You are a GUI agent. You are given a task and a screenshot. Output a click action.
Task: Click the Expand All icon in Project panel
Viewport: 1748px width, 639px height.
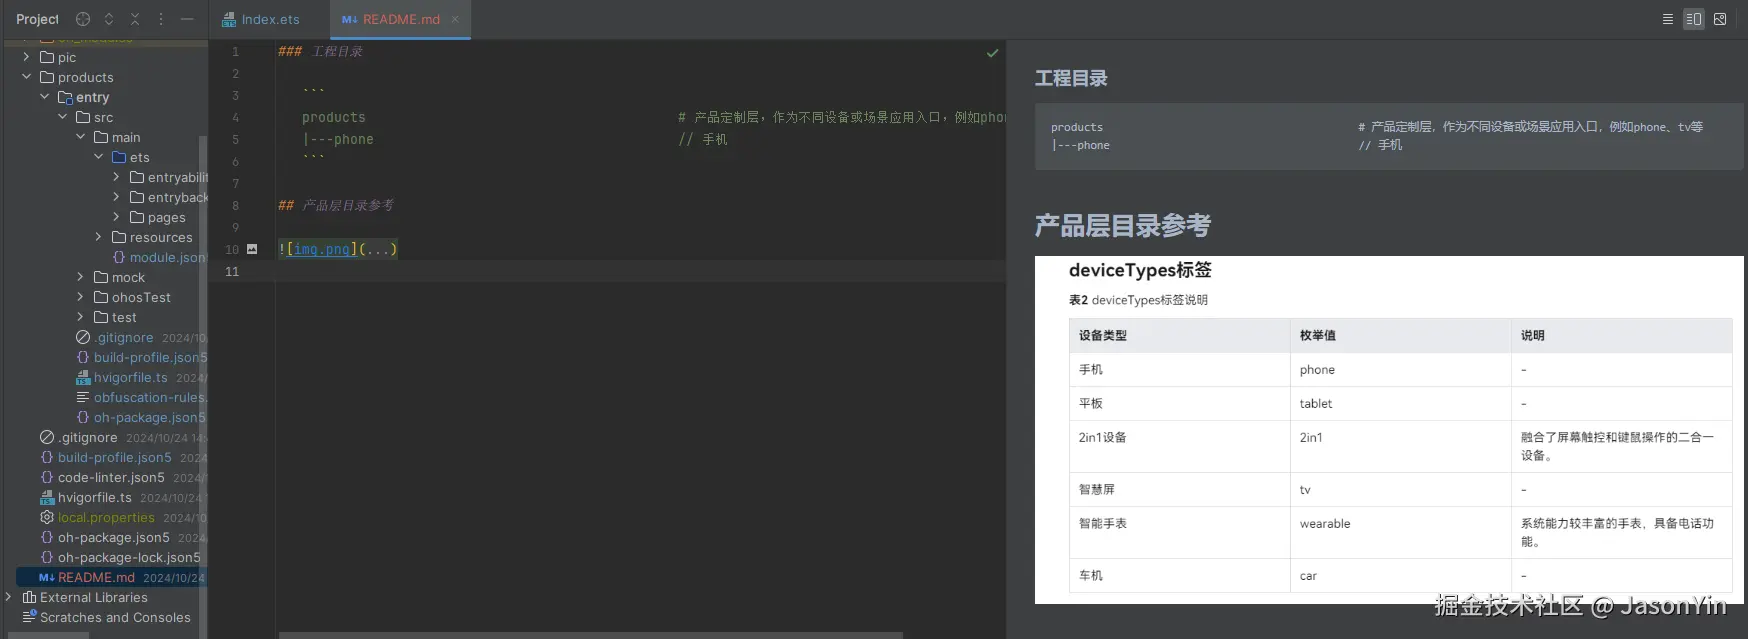tap(109, 19)
